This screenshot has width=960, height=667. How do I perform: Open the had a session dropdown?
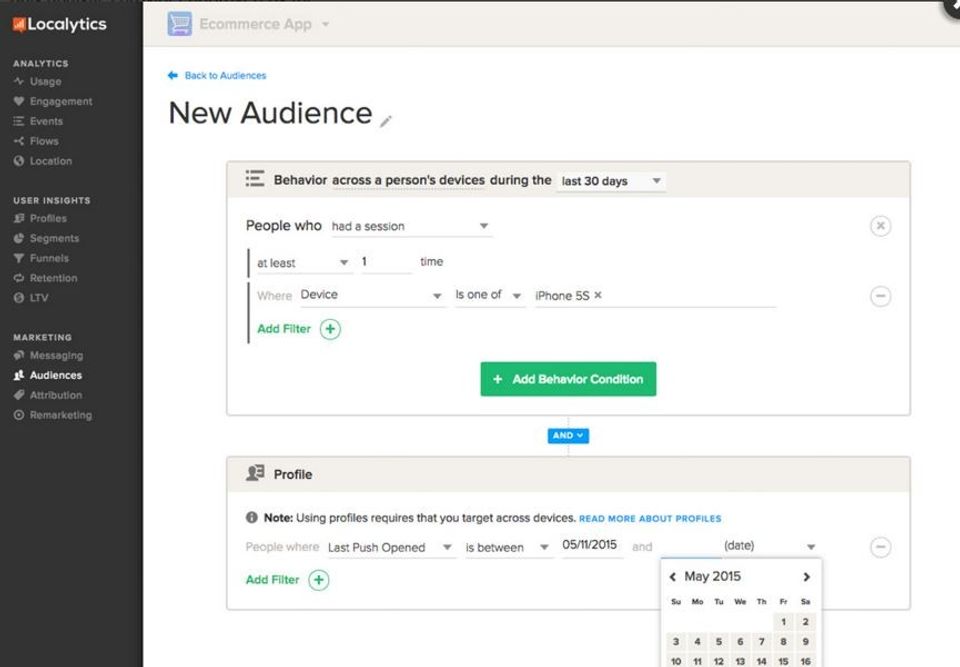411,227
